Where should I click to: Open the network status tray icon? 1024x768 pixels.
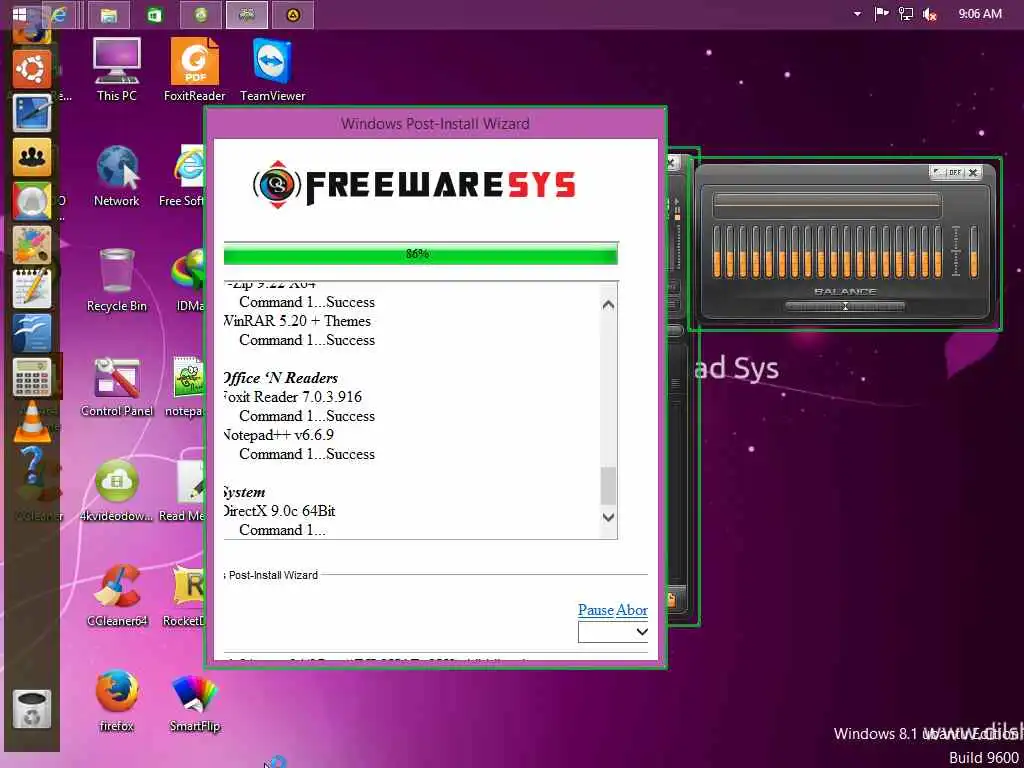tap(905, 14)
